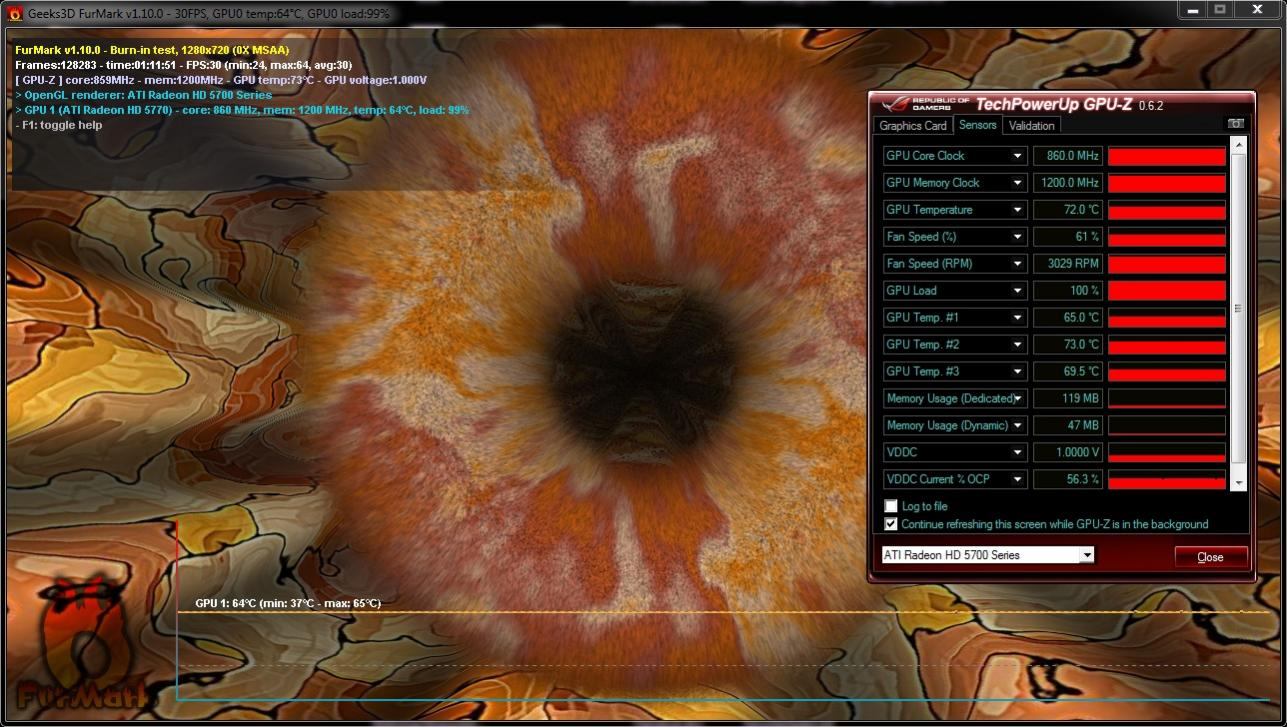Maximize the FurMark window
The width and height of the screenshot is (1287, 727).
pyautogui.click(x=1220, y=9)
